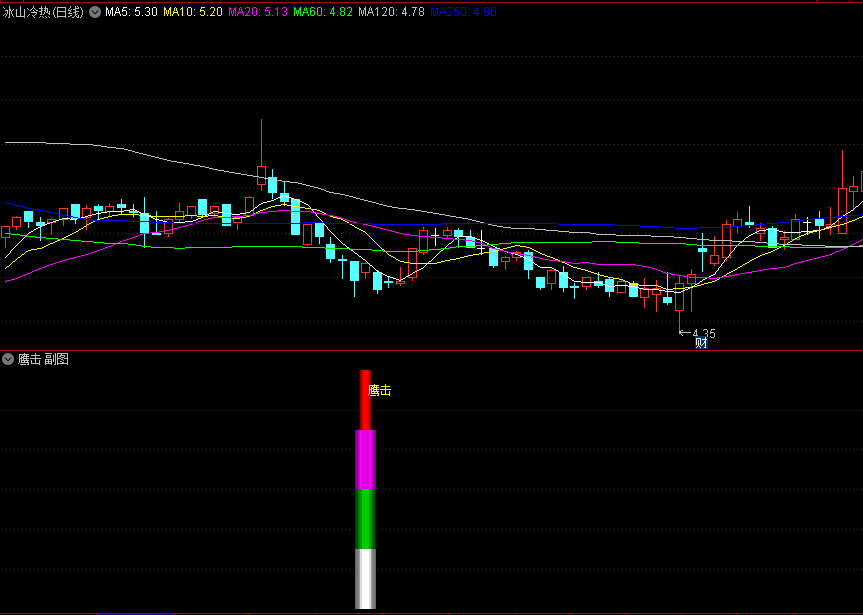Click the MA20: 5.13 indicator label
Viewport: 863px width, 615px height.
click(258, 12)
